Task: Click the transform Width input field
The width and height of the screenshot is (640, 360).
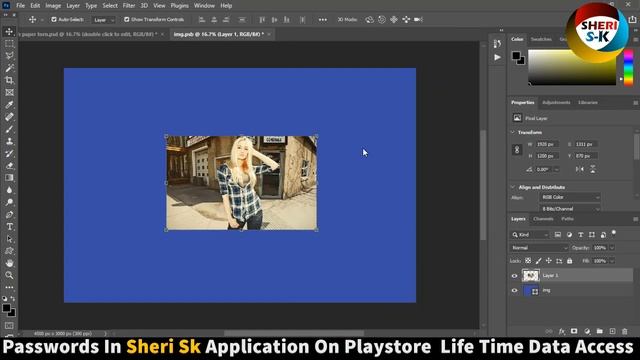Action: [x=547, y=144]
